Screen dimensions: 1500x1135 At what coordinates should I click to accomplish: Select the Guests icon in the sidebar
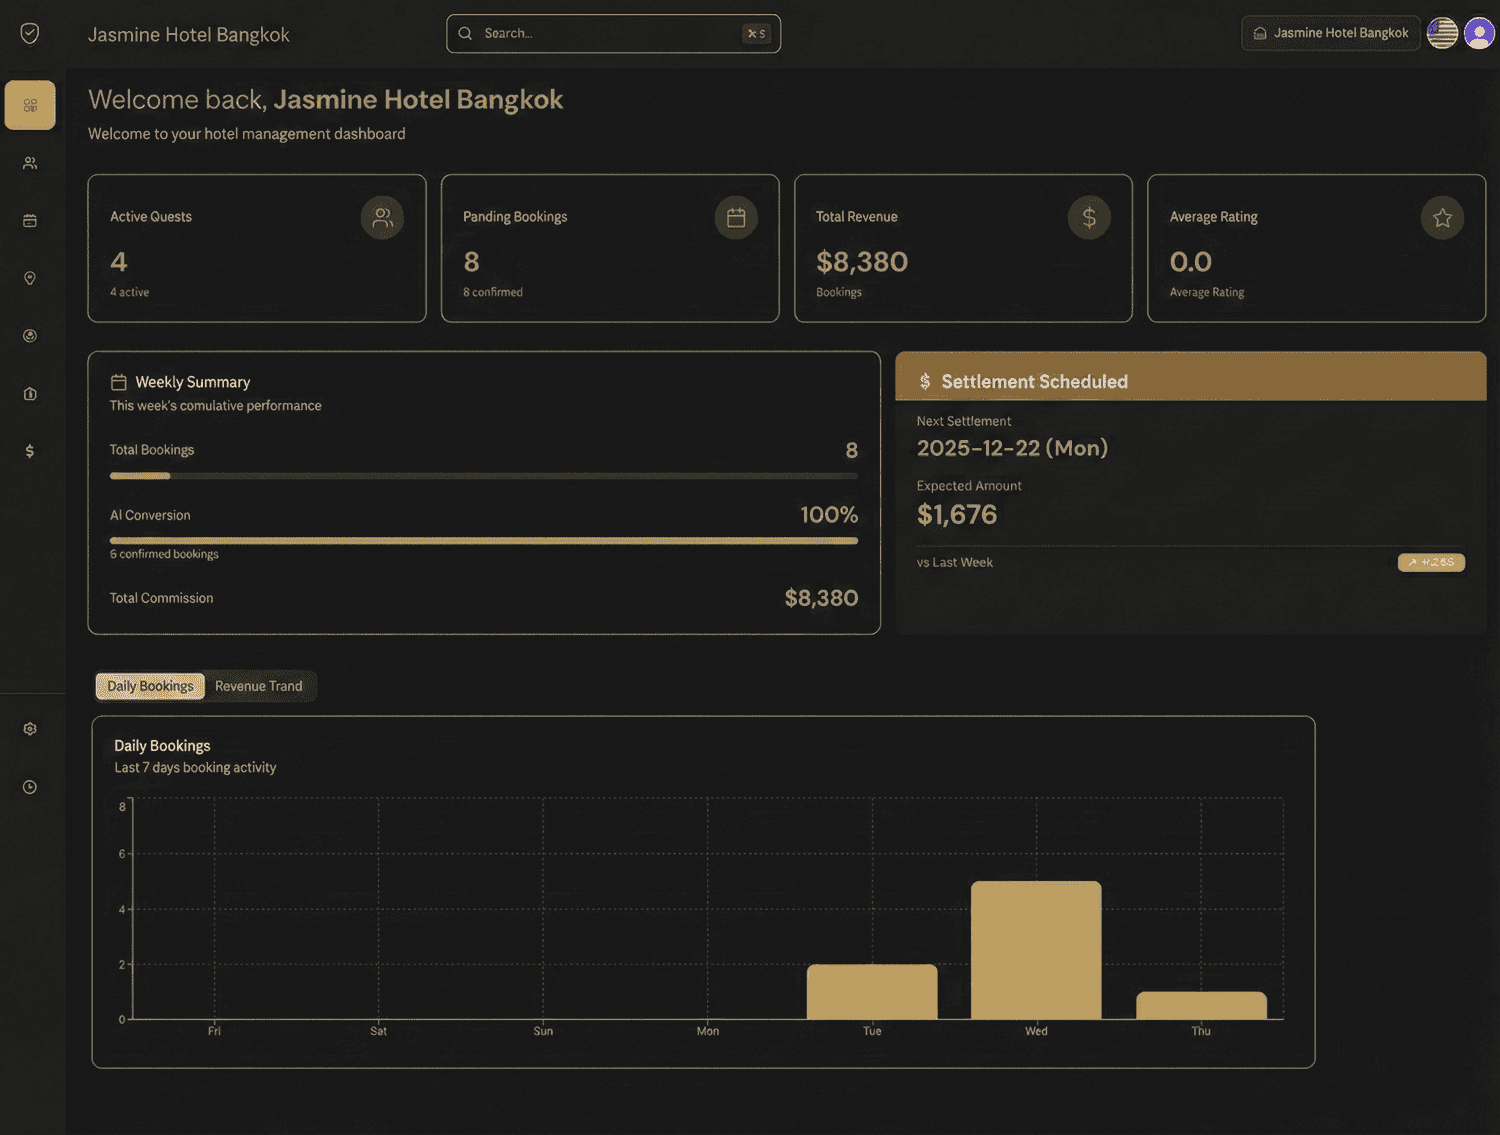pos(30,162)
